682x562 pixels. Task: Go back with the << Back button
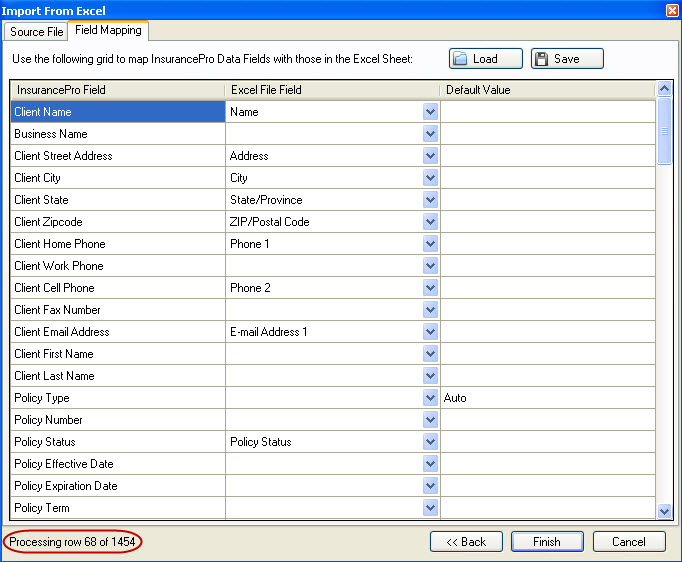pos(466,542)
